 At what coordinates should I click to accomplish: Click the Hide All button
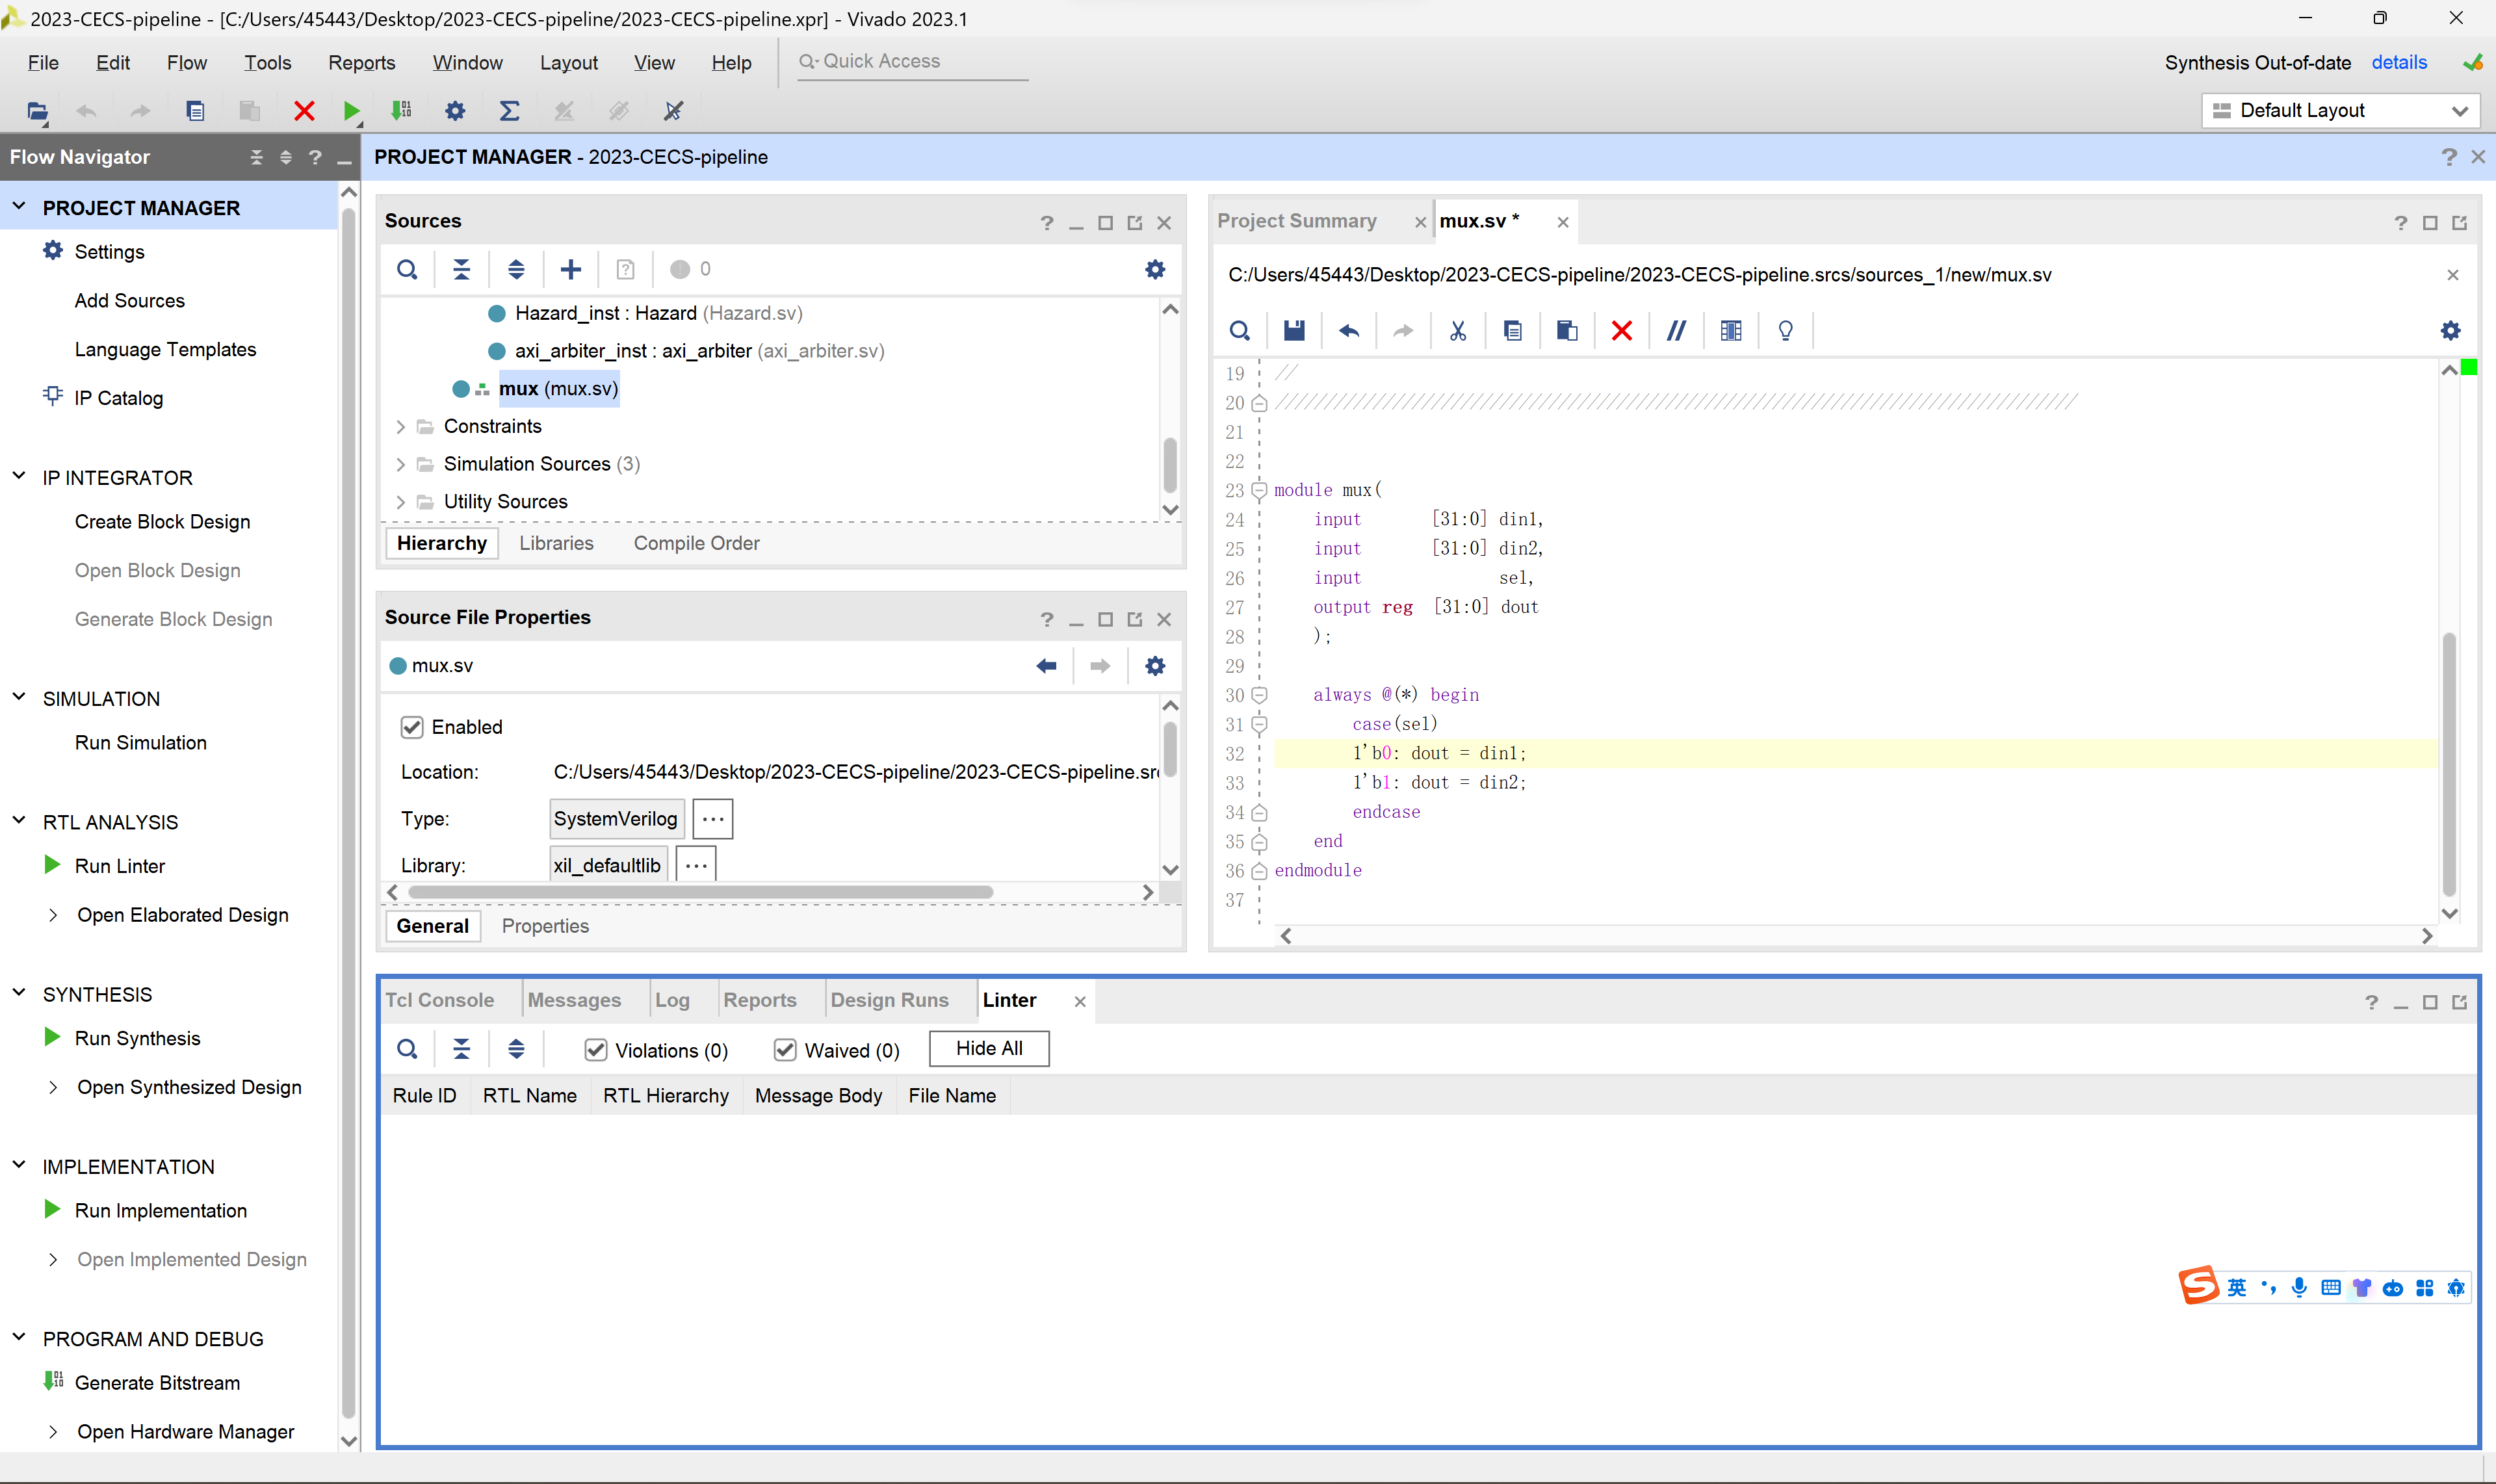pos(988,1049)
